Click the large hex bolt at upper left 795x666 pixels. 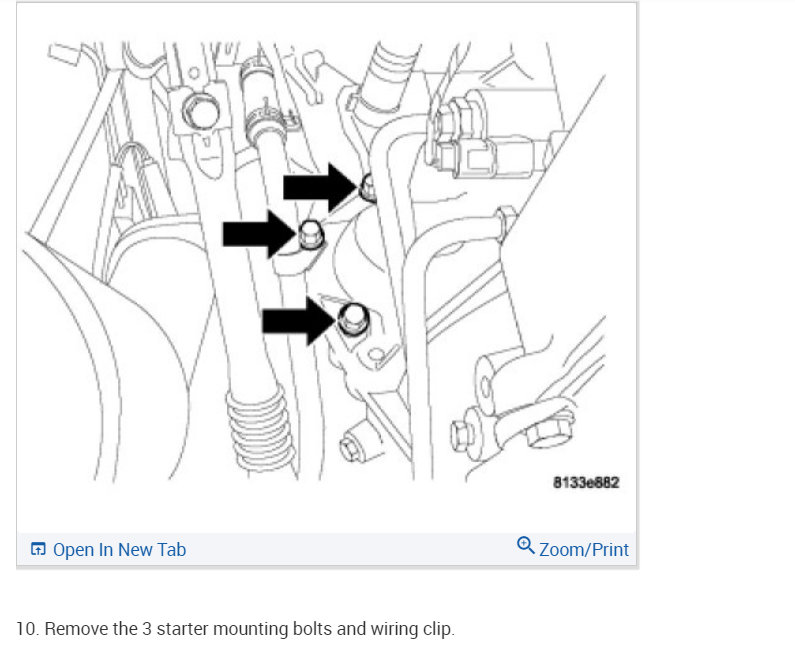pos(201,112)
